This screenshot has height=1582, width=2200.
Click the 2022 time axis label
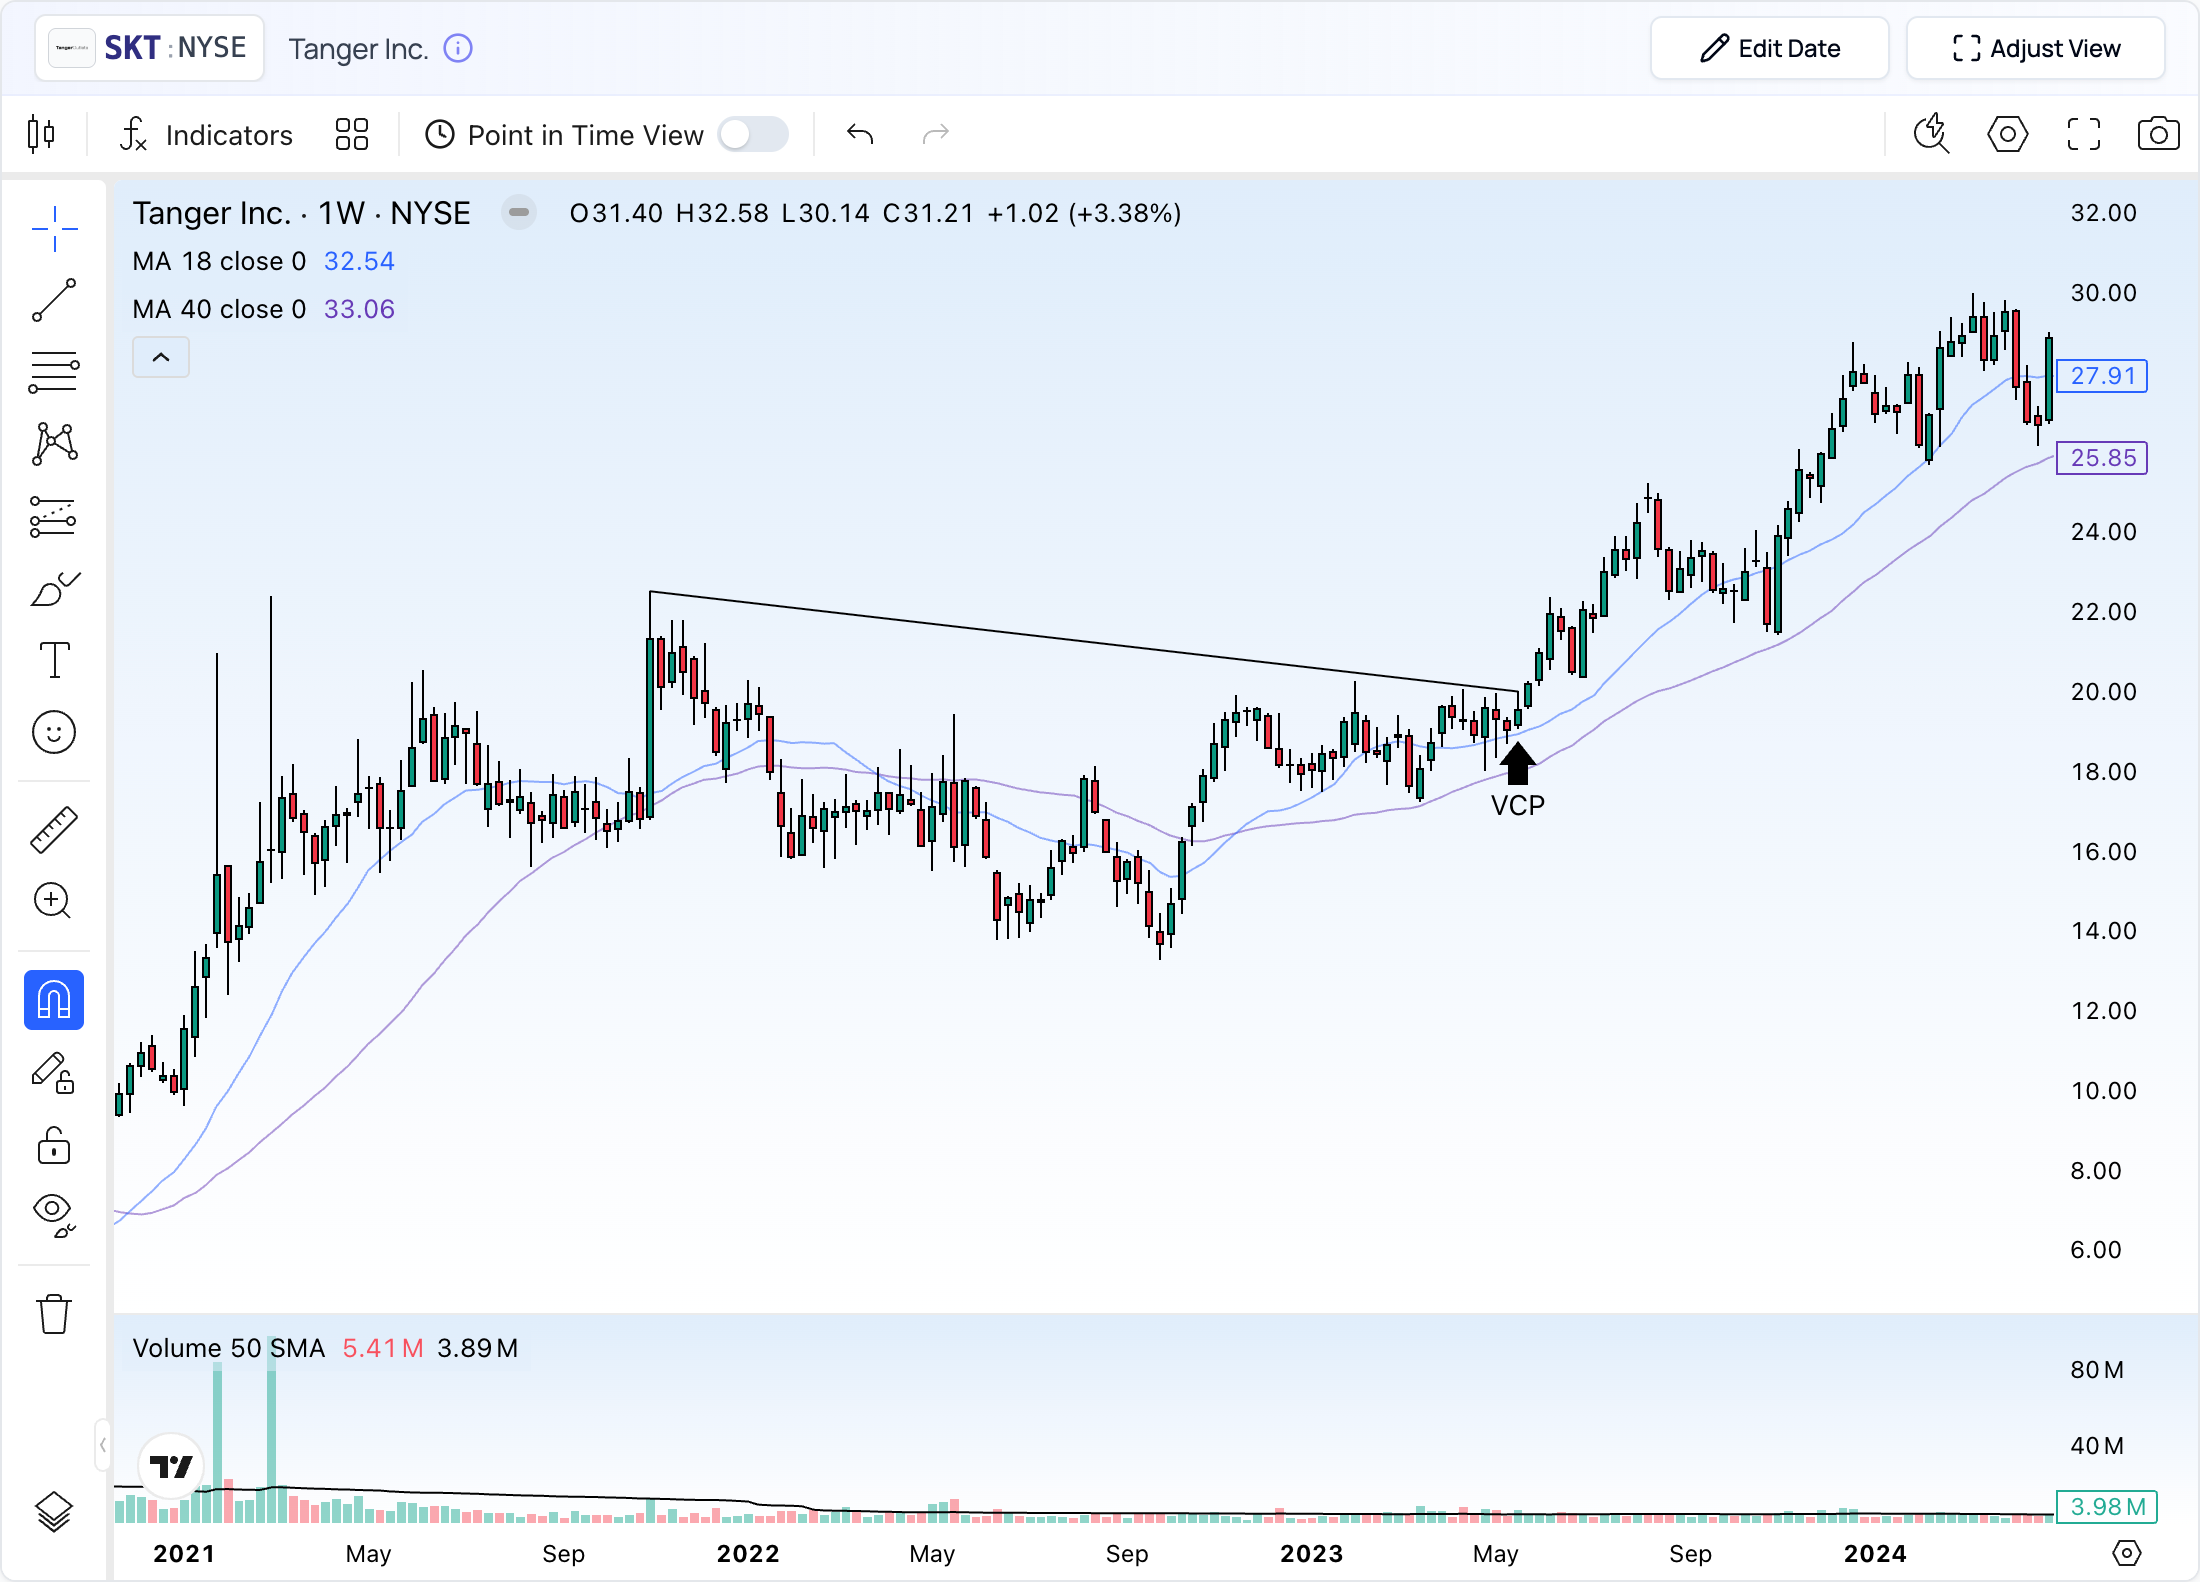(x=748, y=1553)
